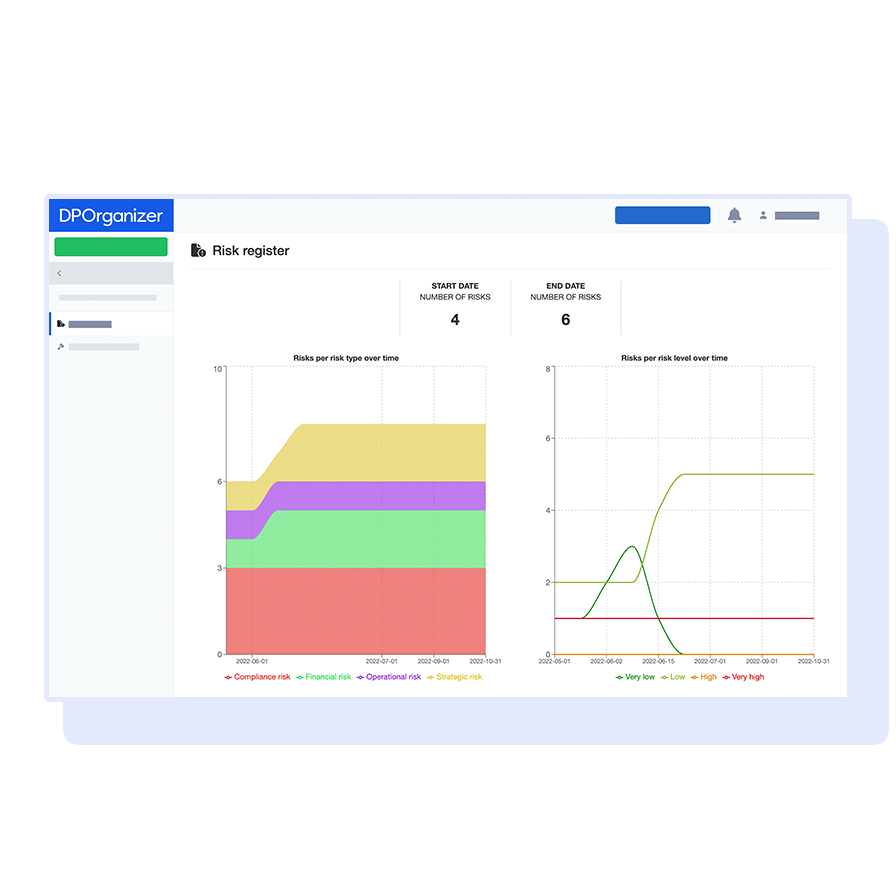Toggle Financial risk legend series
Image resolution: width=896 pixels, height=896 pixels.
tap(323, 677)
